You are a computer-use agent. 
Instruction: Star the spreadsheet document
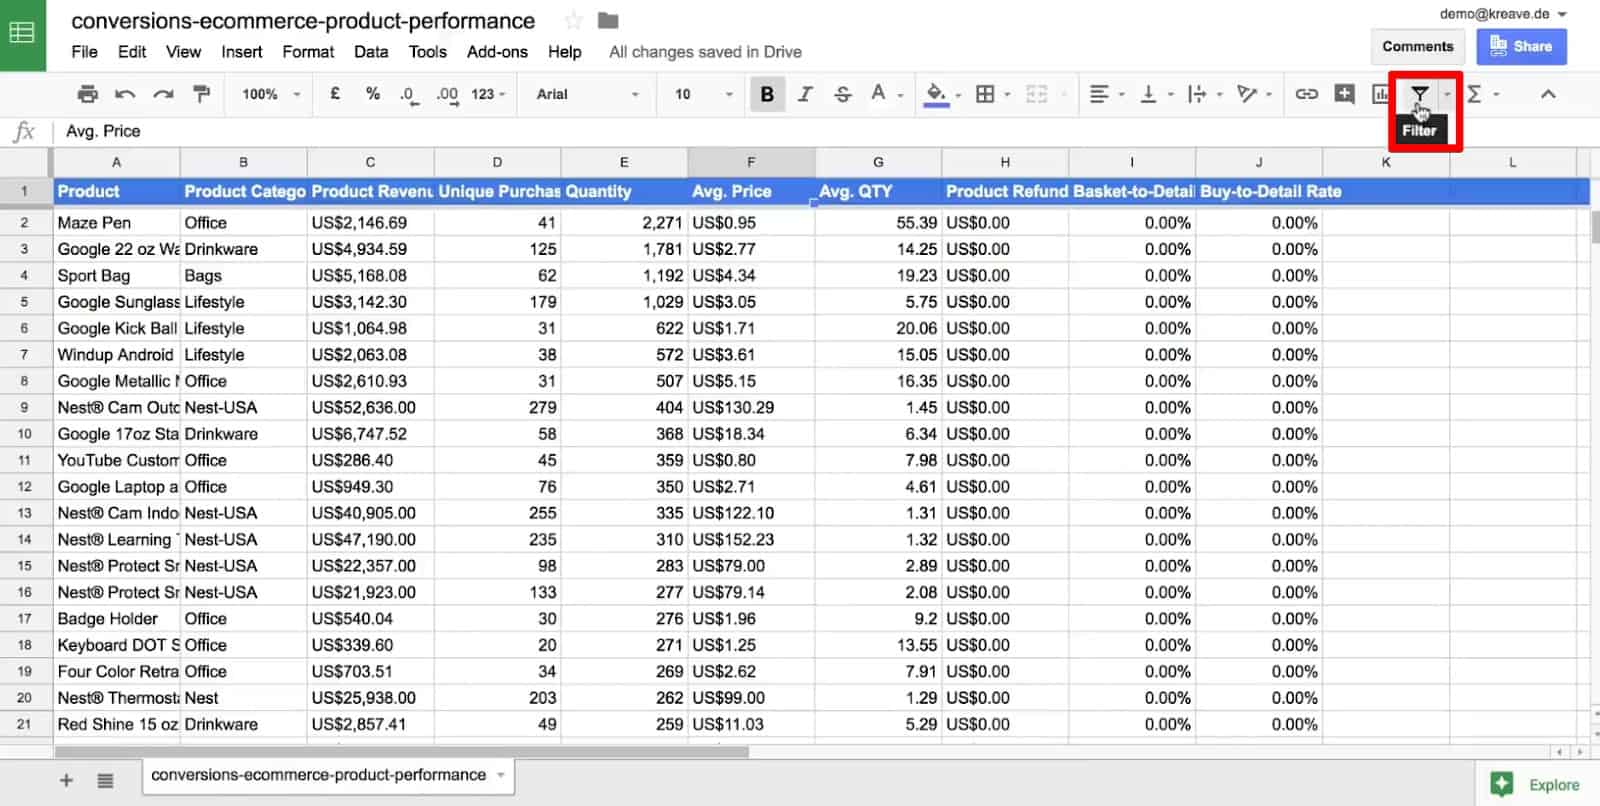point(573,21)
